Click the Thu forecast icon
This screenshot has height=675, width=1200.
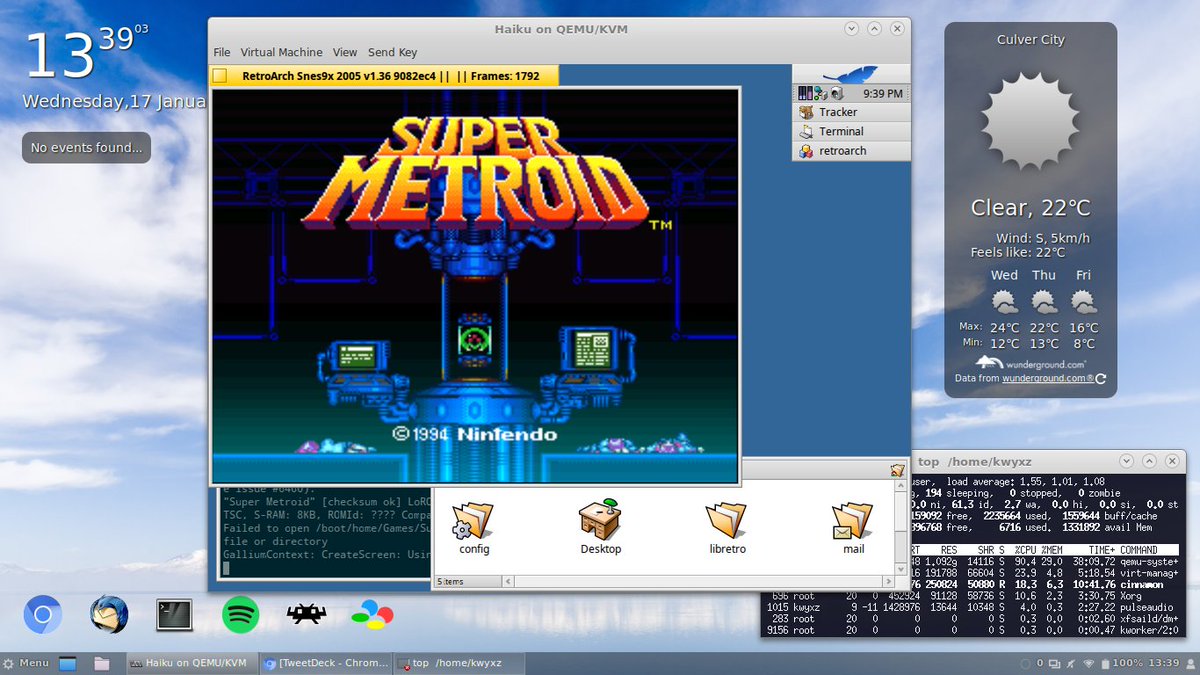1044,302
